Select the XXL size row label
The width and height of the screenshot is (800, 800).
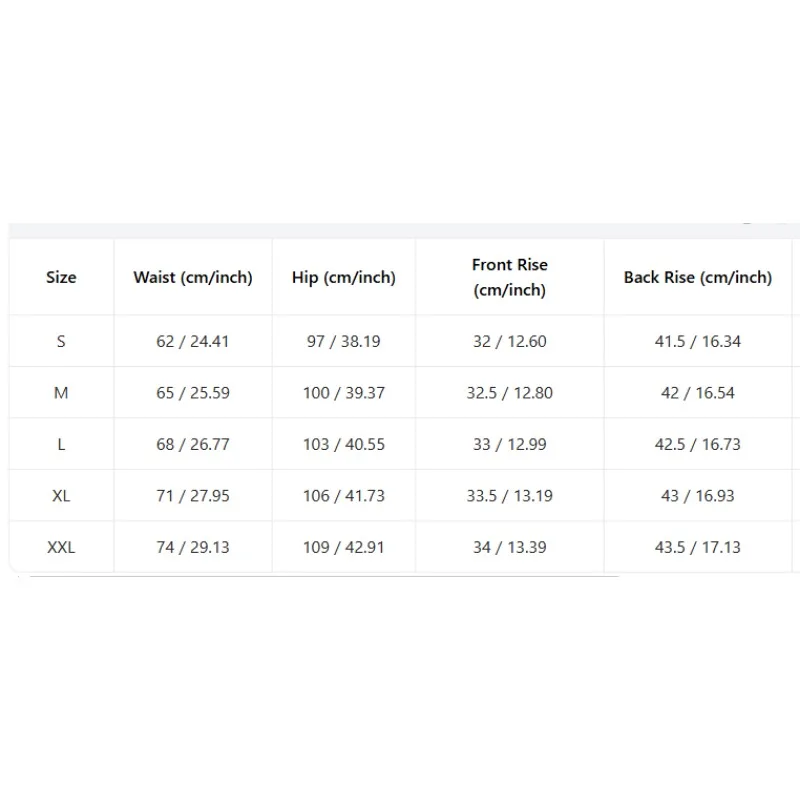coord(61,547)
